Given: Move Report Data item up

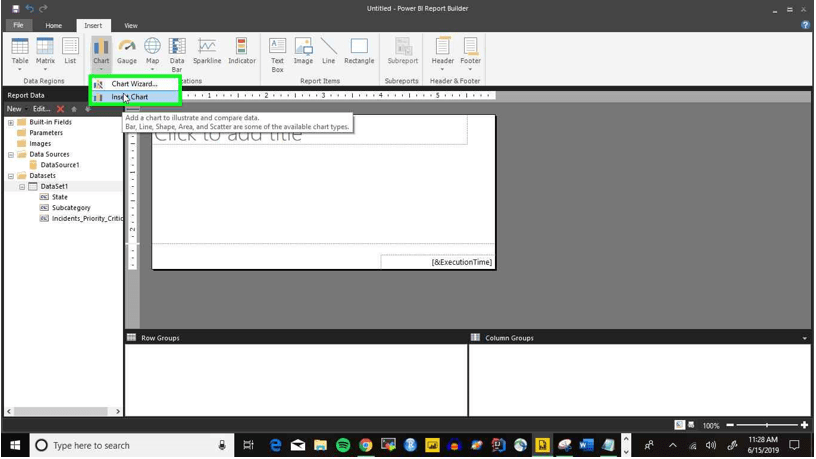Looking at the screenshot, I should [x=74, y=109].
